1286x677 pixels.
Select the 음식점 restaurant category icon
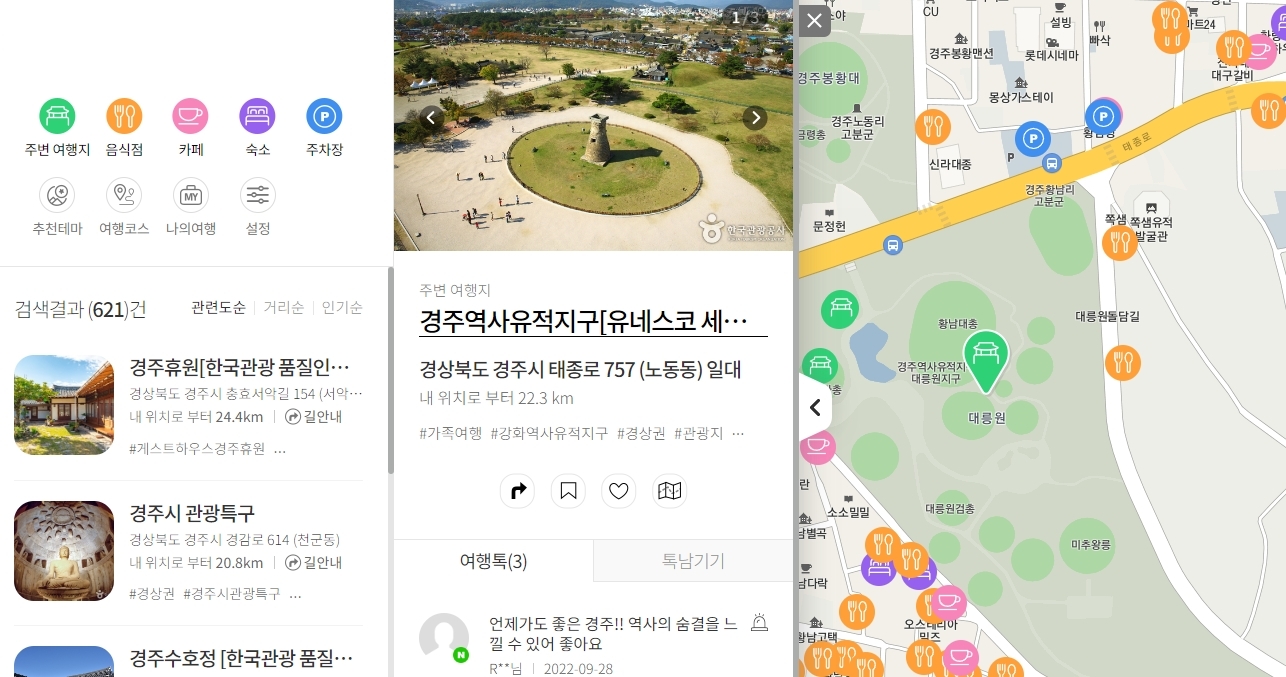(124, 116)
